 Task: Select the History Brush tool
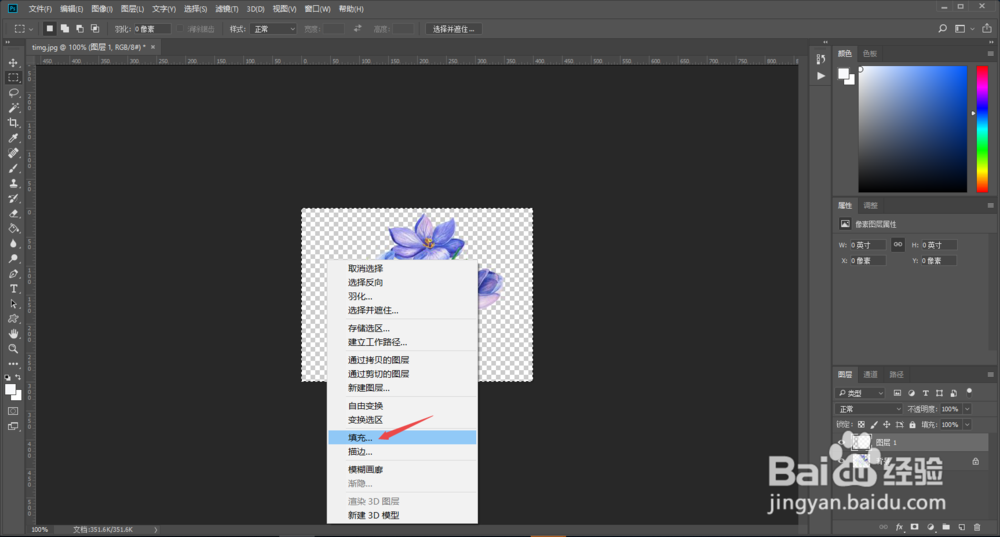tap(13, 198)
